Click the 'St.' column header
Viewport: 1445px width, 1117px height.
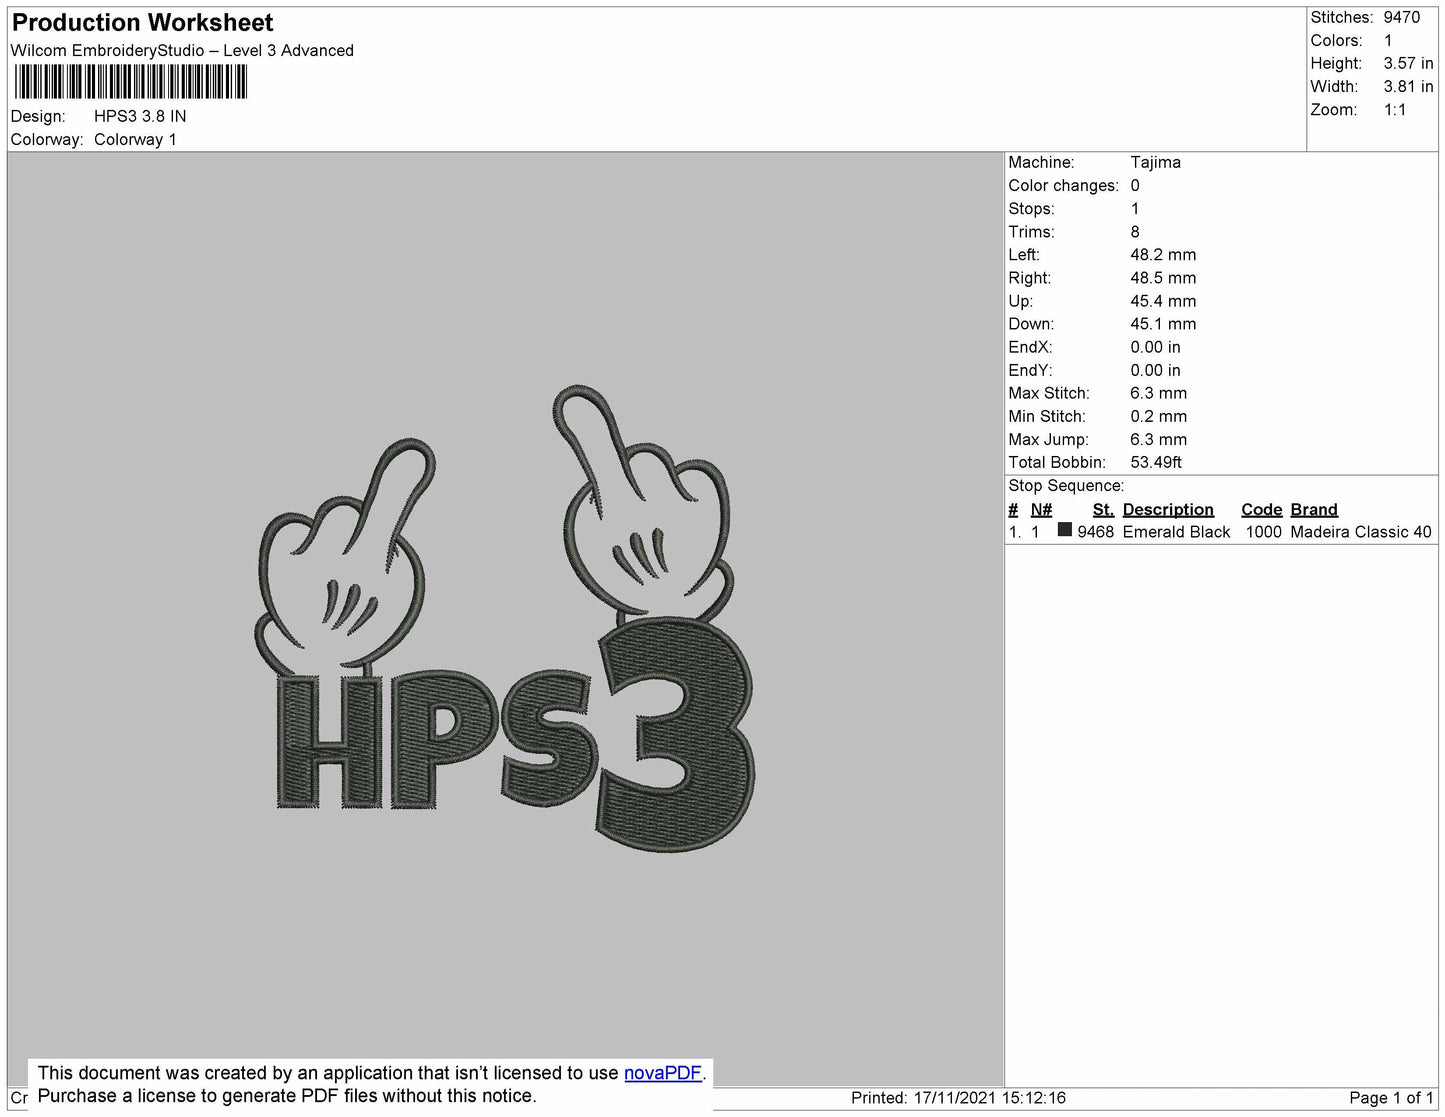coord(1103,510)
